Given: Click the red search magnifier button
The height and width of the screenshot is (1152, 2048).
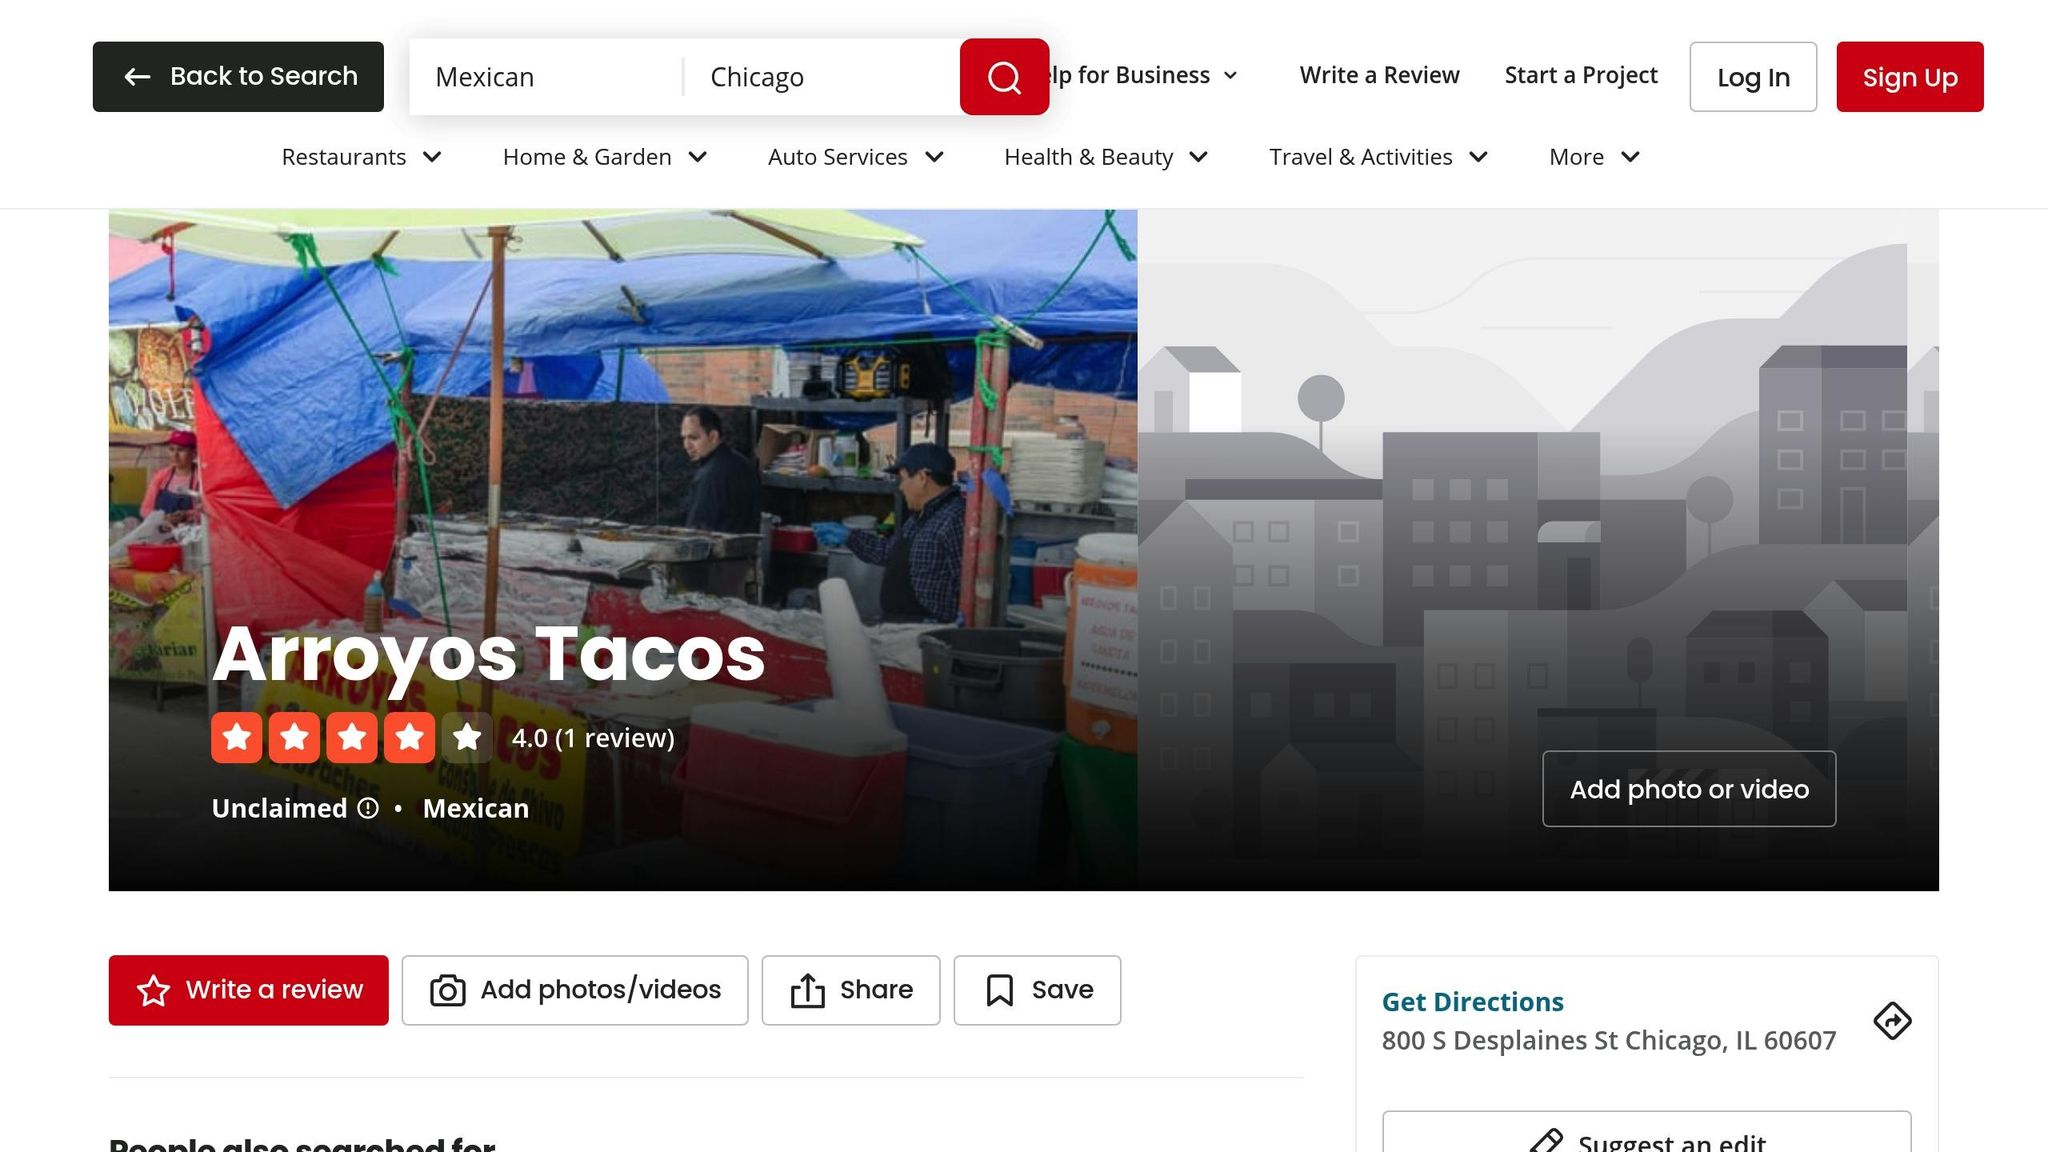Looking at the screenshot, I should click(1004, 77).
